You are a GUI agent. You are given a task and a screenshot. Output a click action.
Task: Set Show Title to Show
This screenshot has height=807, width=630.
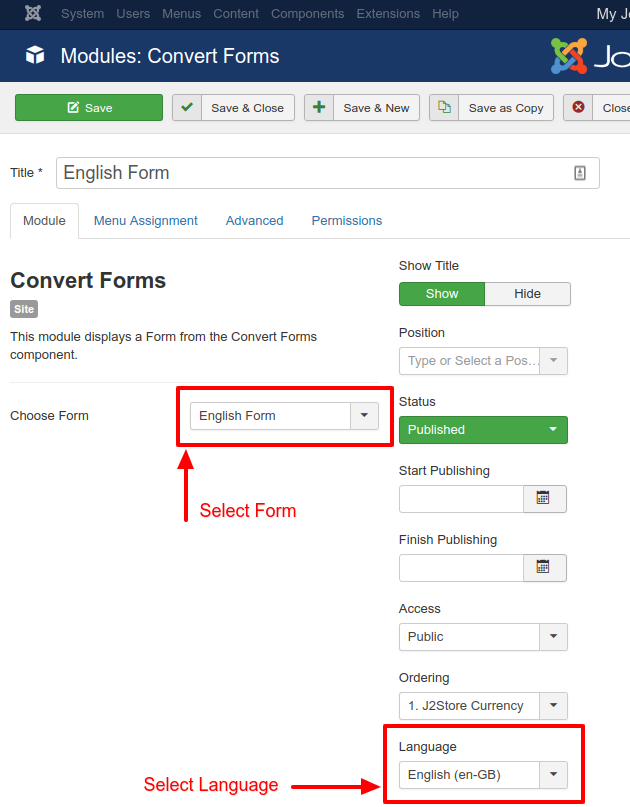(441, 293)
